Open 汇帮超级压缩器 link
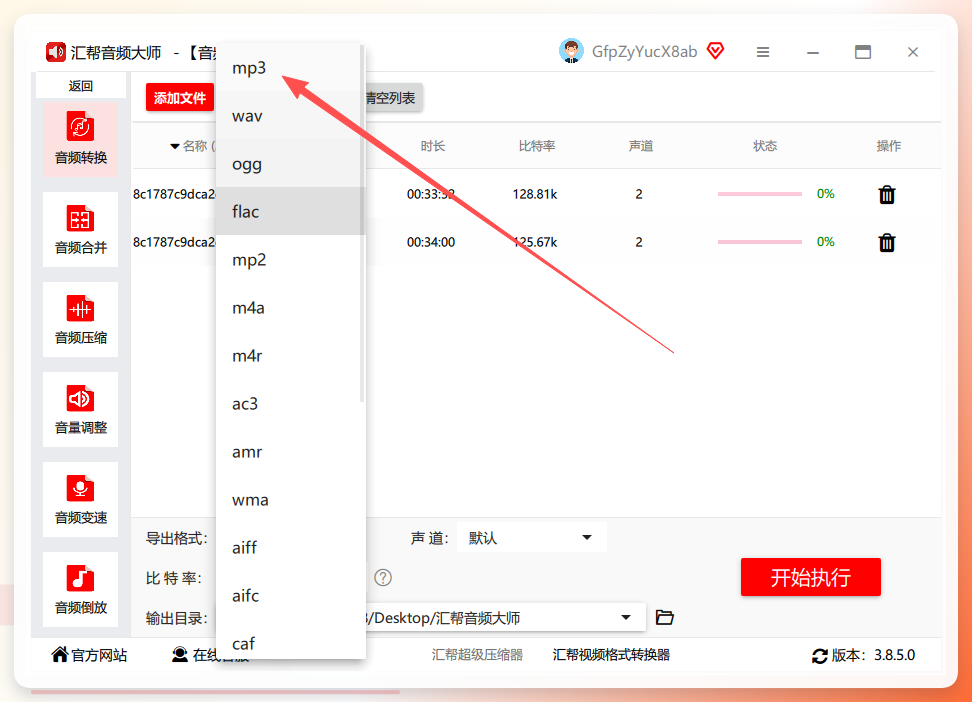 [x=477, y=655]
